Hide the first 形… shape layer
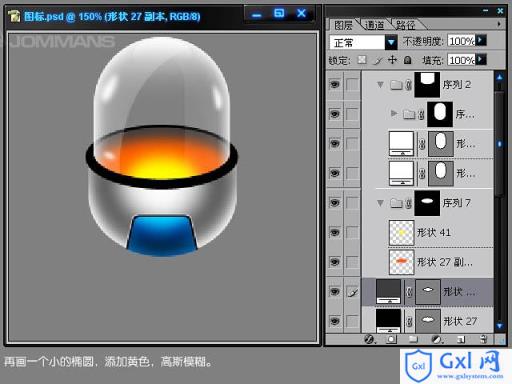512x384 pixels. [x=334, y=144]
